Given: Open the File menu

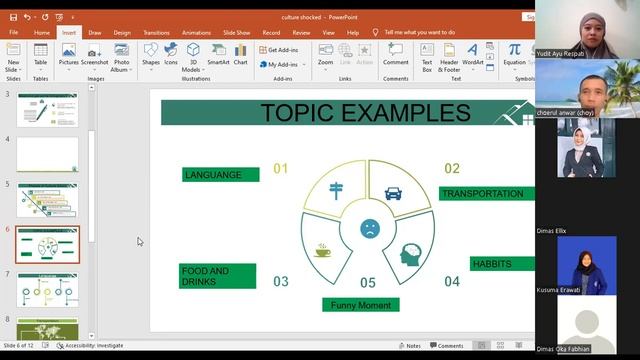Looking at the screenshot, I should 13,32.
